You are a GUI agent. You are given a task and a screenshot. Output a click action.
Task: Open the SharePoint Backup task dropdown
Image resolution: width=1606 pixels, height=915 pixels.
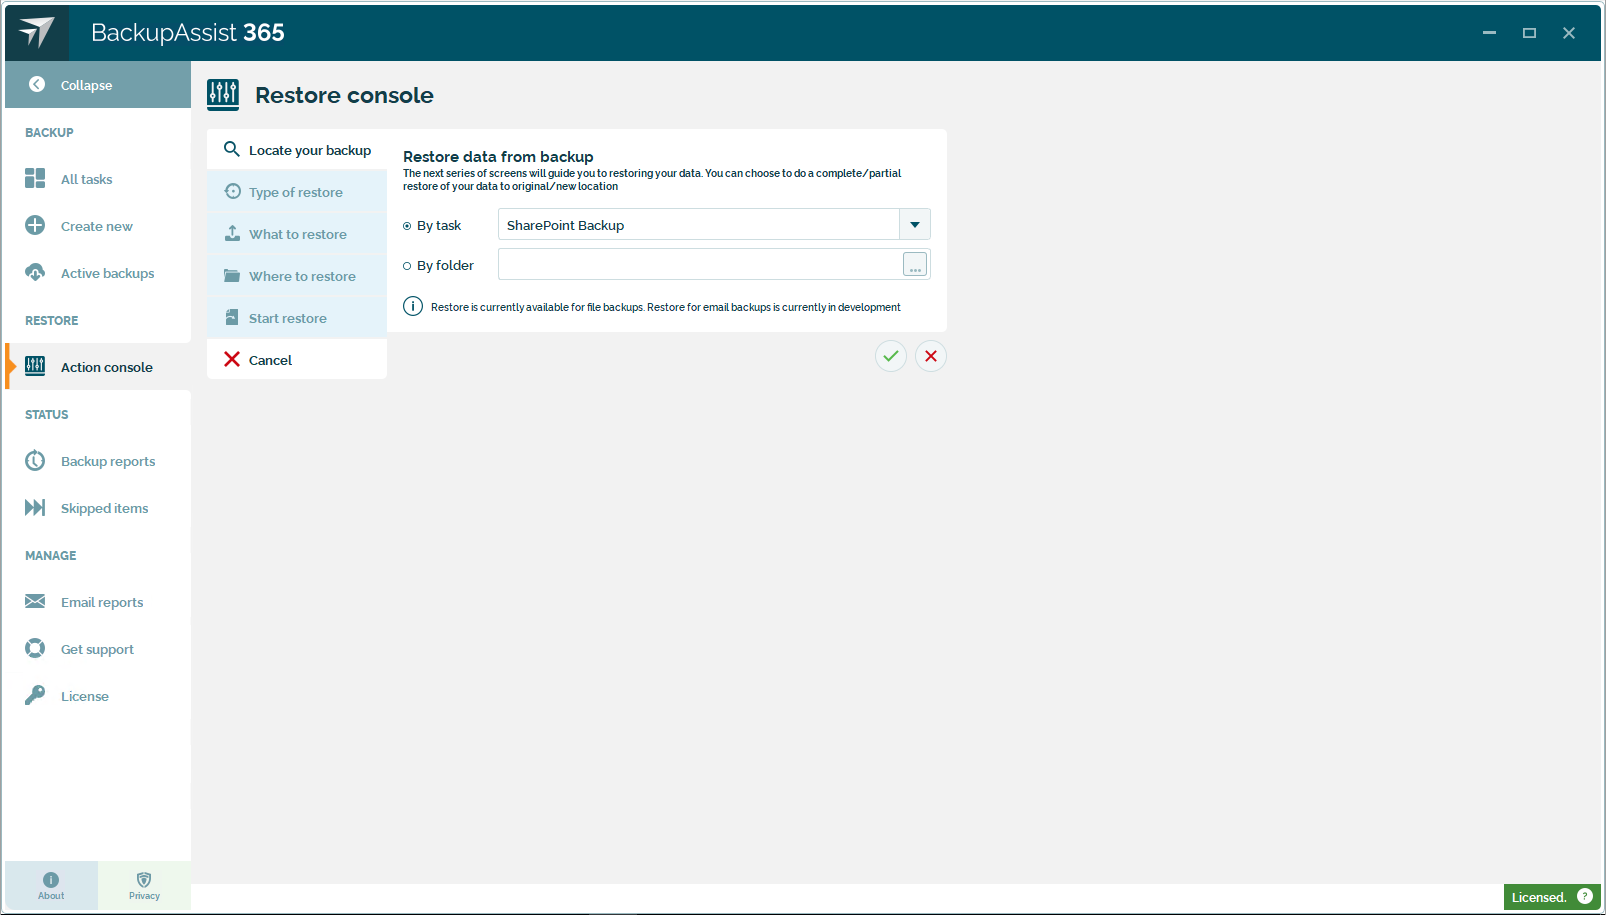[x=714, y=224]
